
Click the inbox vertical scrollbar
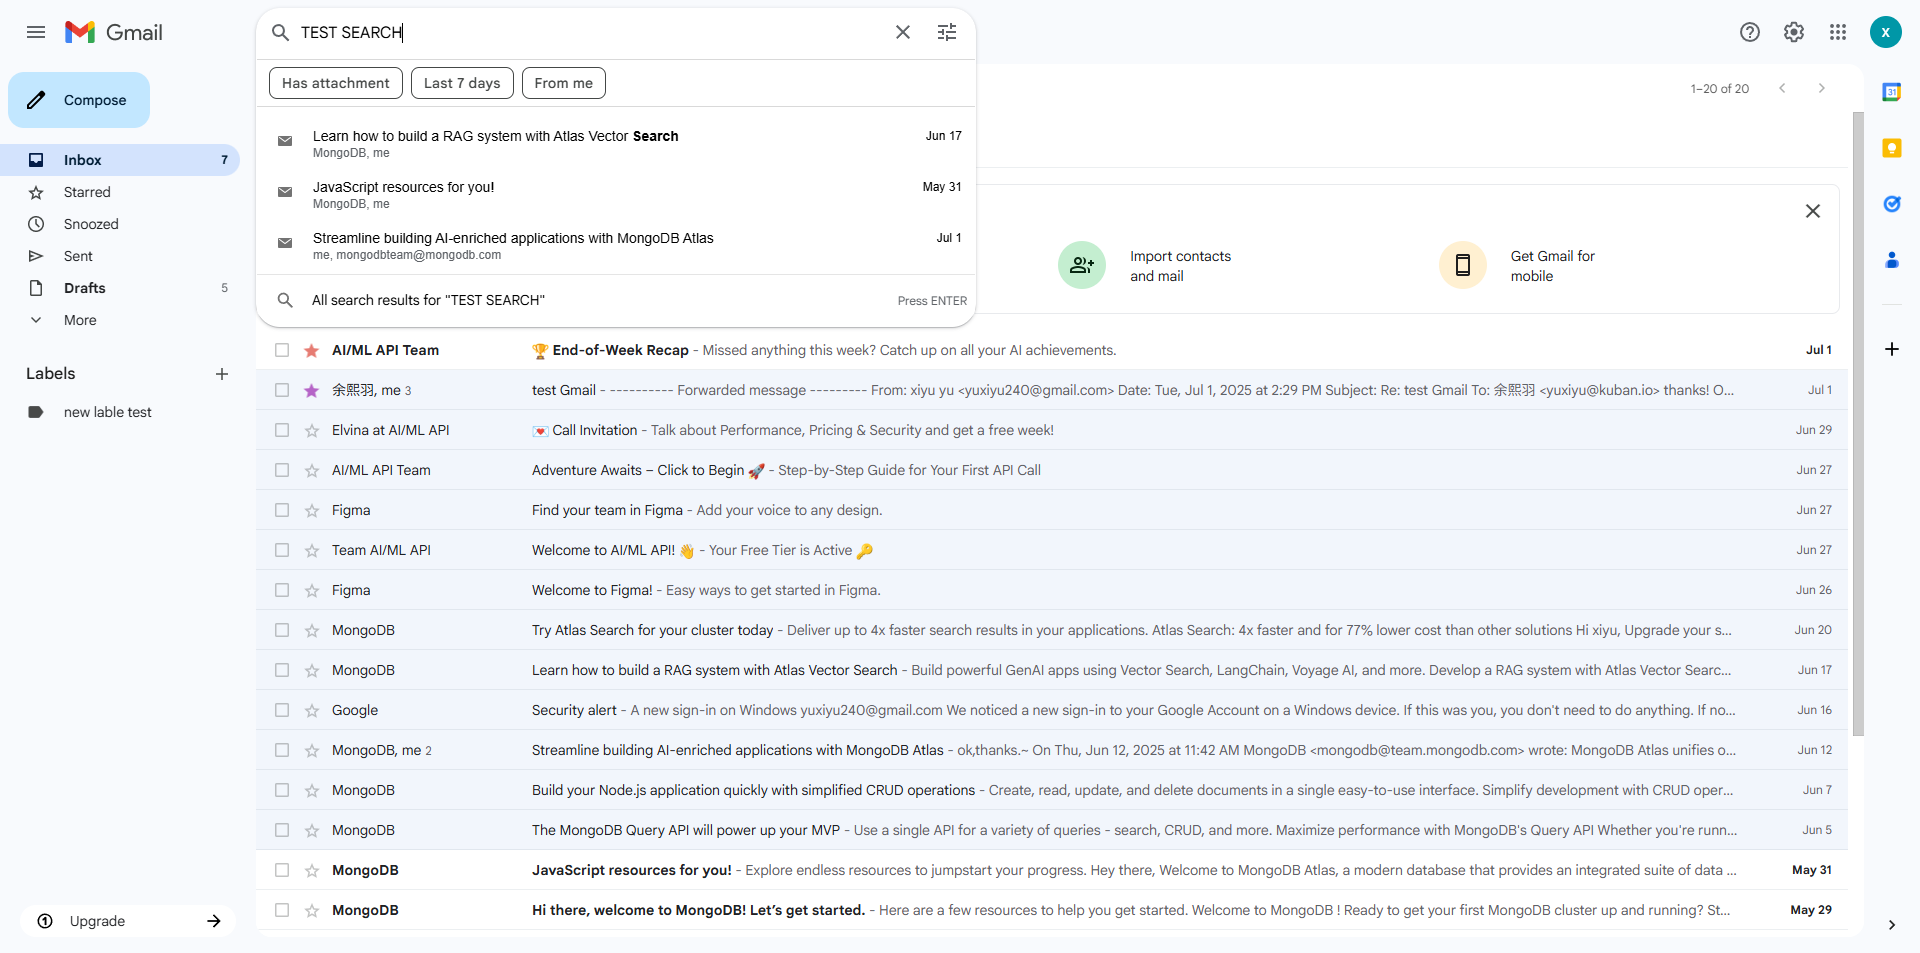[1858, 424]
